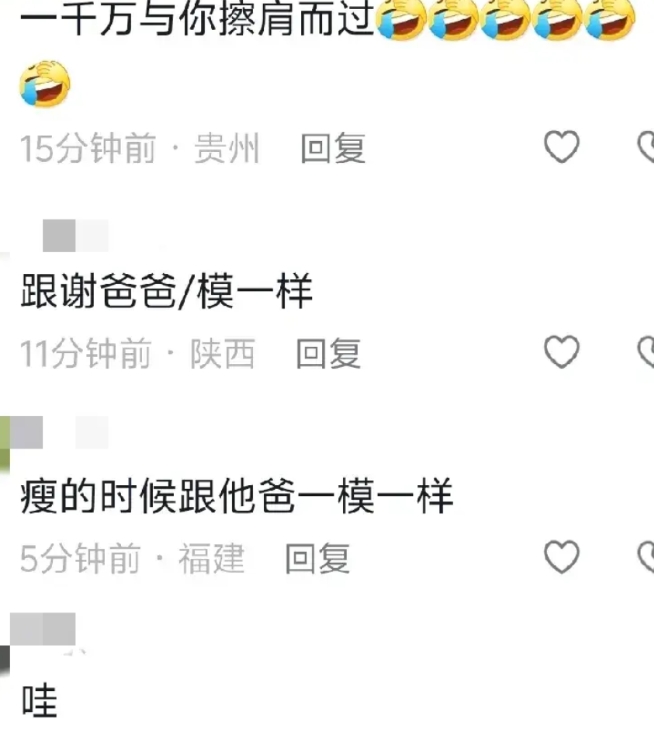Screen dimensions: 654x735
Task: Reply to the comment posted 15分钟前
Action: 333,148
